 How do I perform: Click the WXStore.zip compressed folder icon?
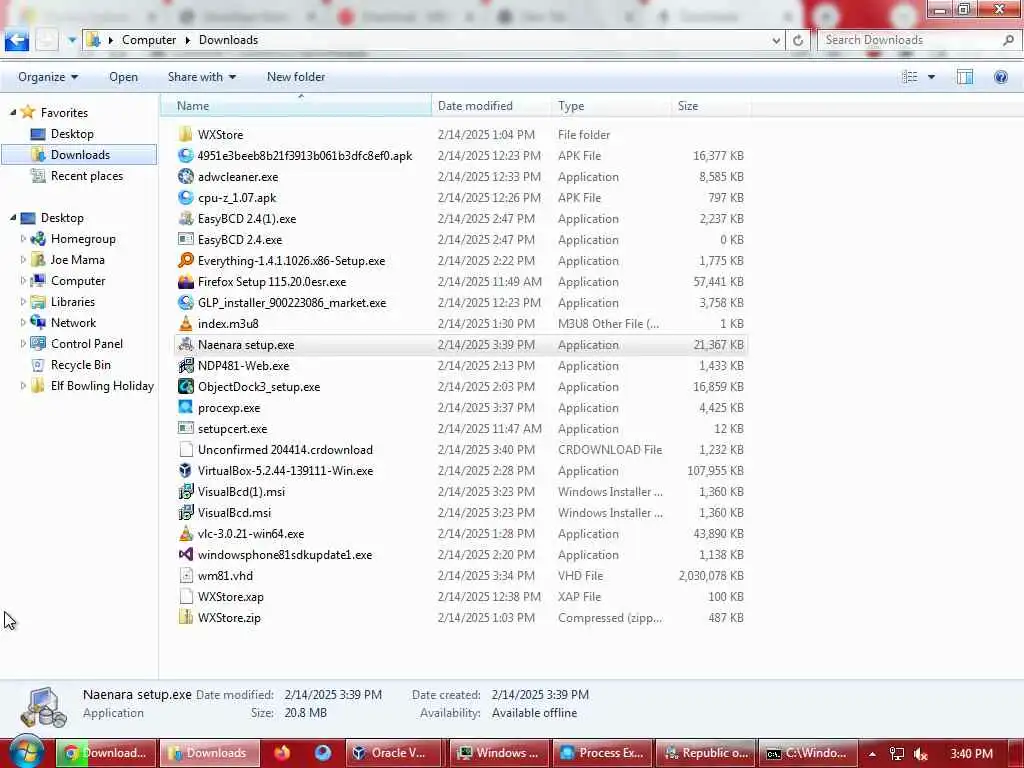pos(185,618)
